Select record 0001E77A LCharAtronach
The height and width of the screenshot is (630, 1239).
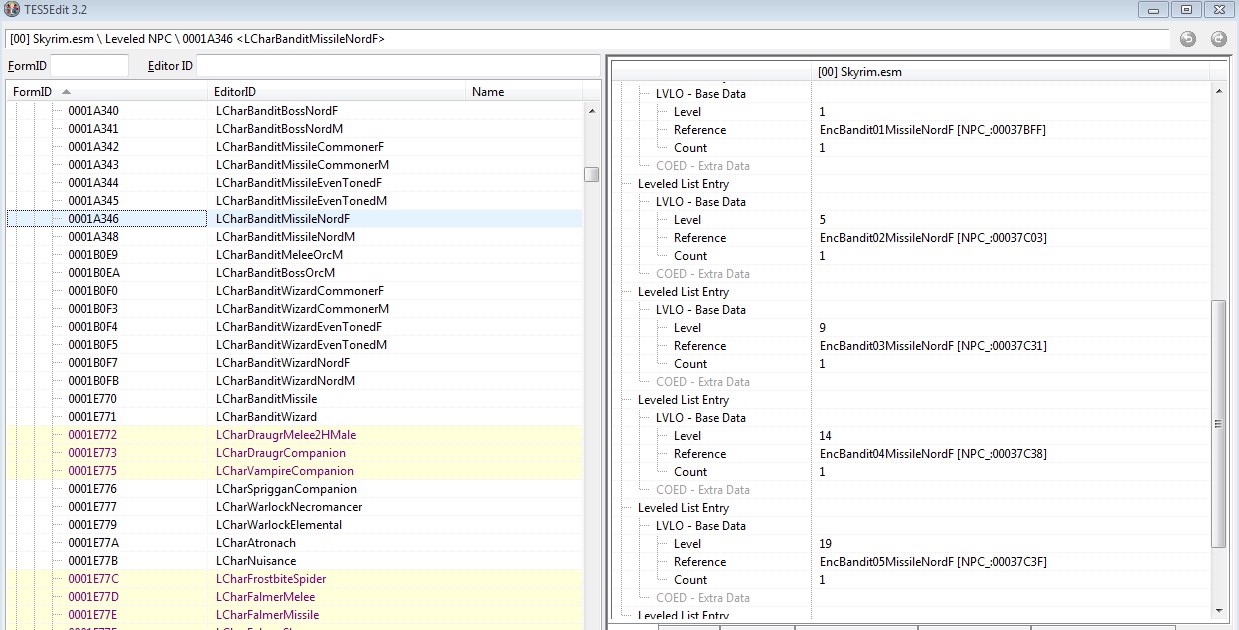point(294,543)
